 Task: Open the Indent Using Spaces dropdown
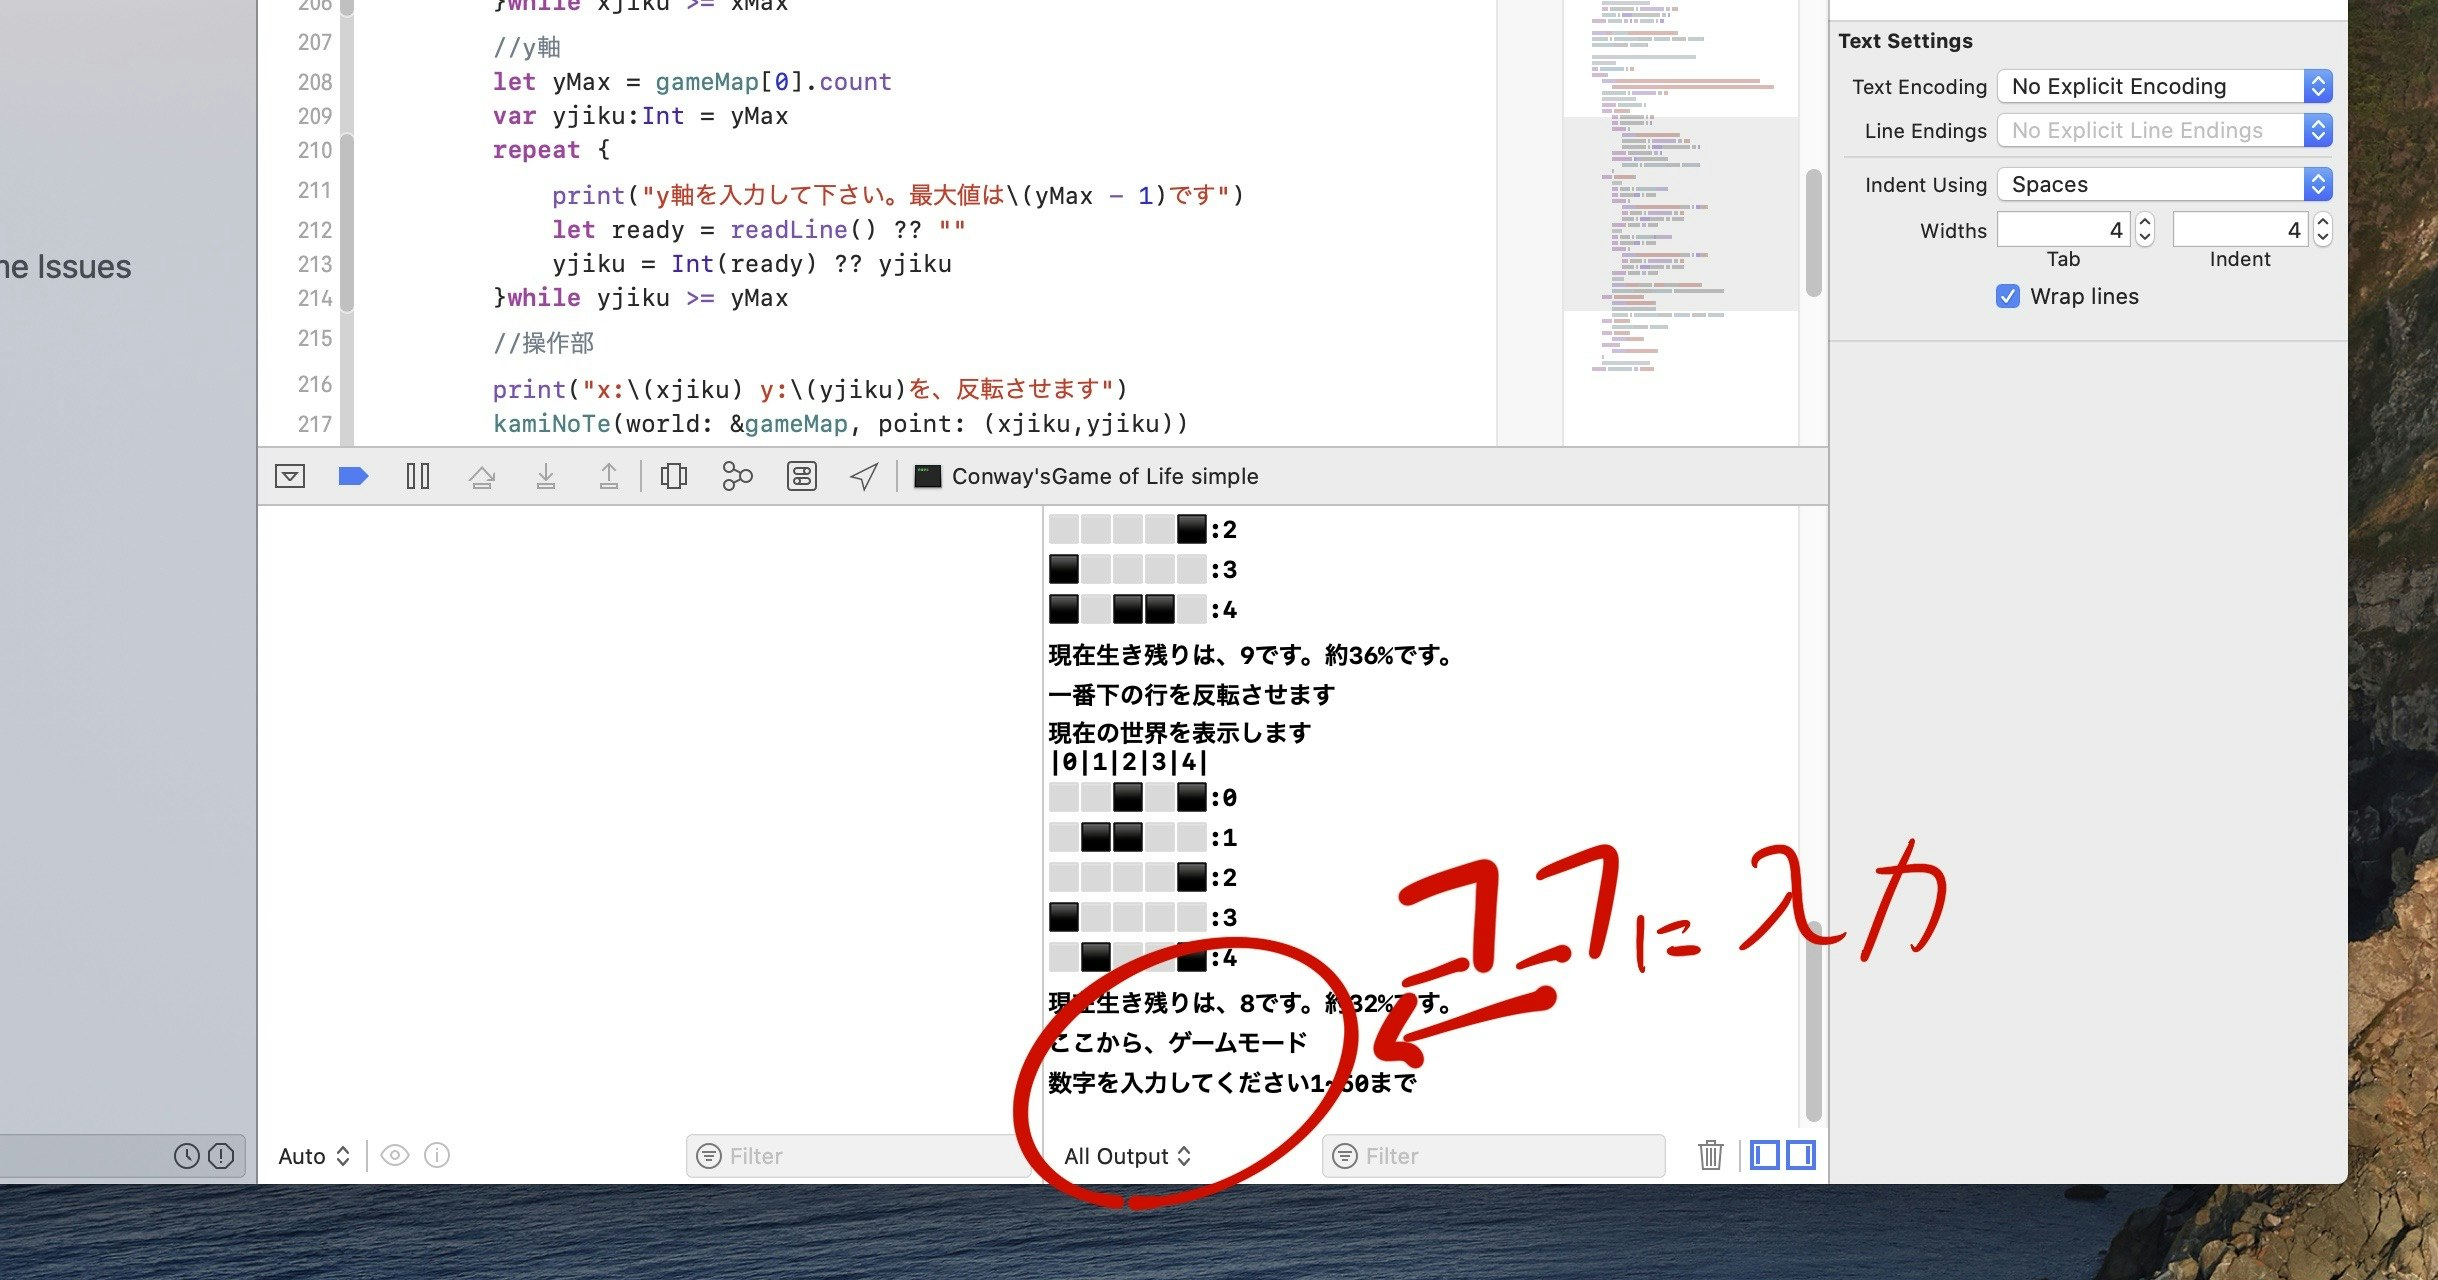click(2164, 184)
